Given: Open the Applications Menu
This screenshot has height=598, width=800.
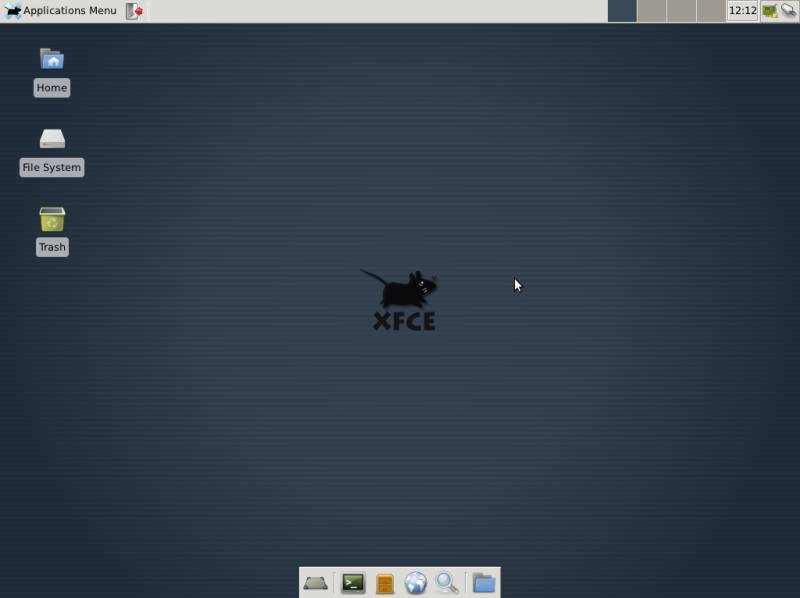Looking at the screenshot, I should pyautogui.click(x=61, y=11).
